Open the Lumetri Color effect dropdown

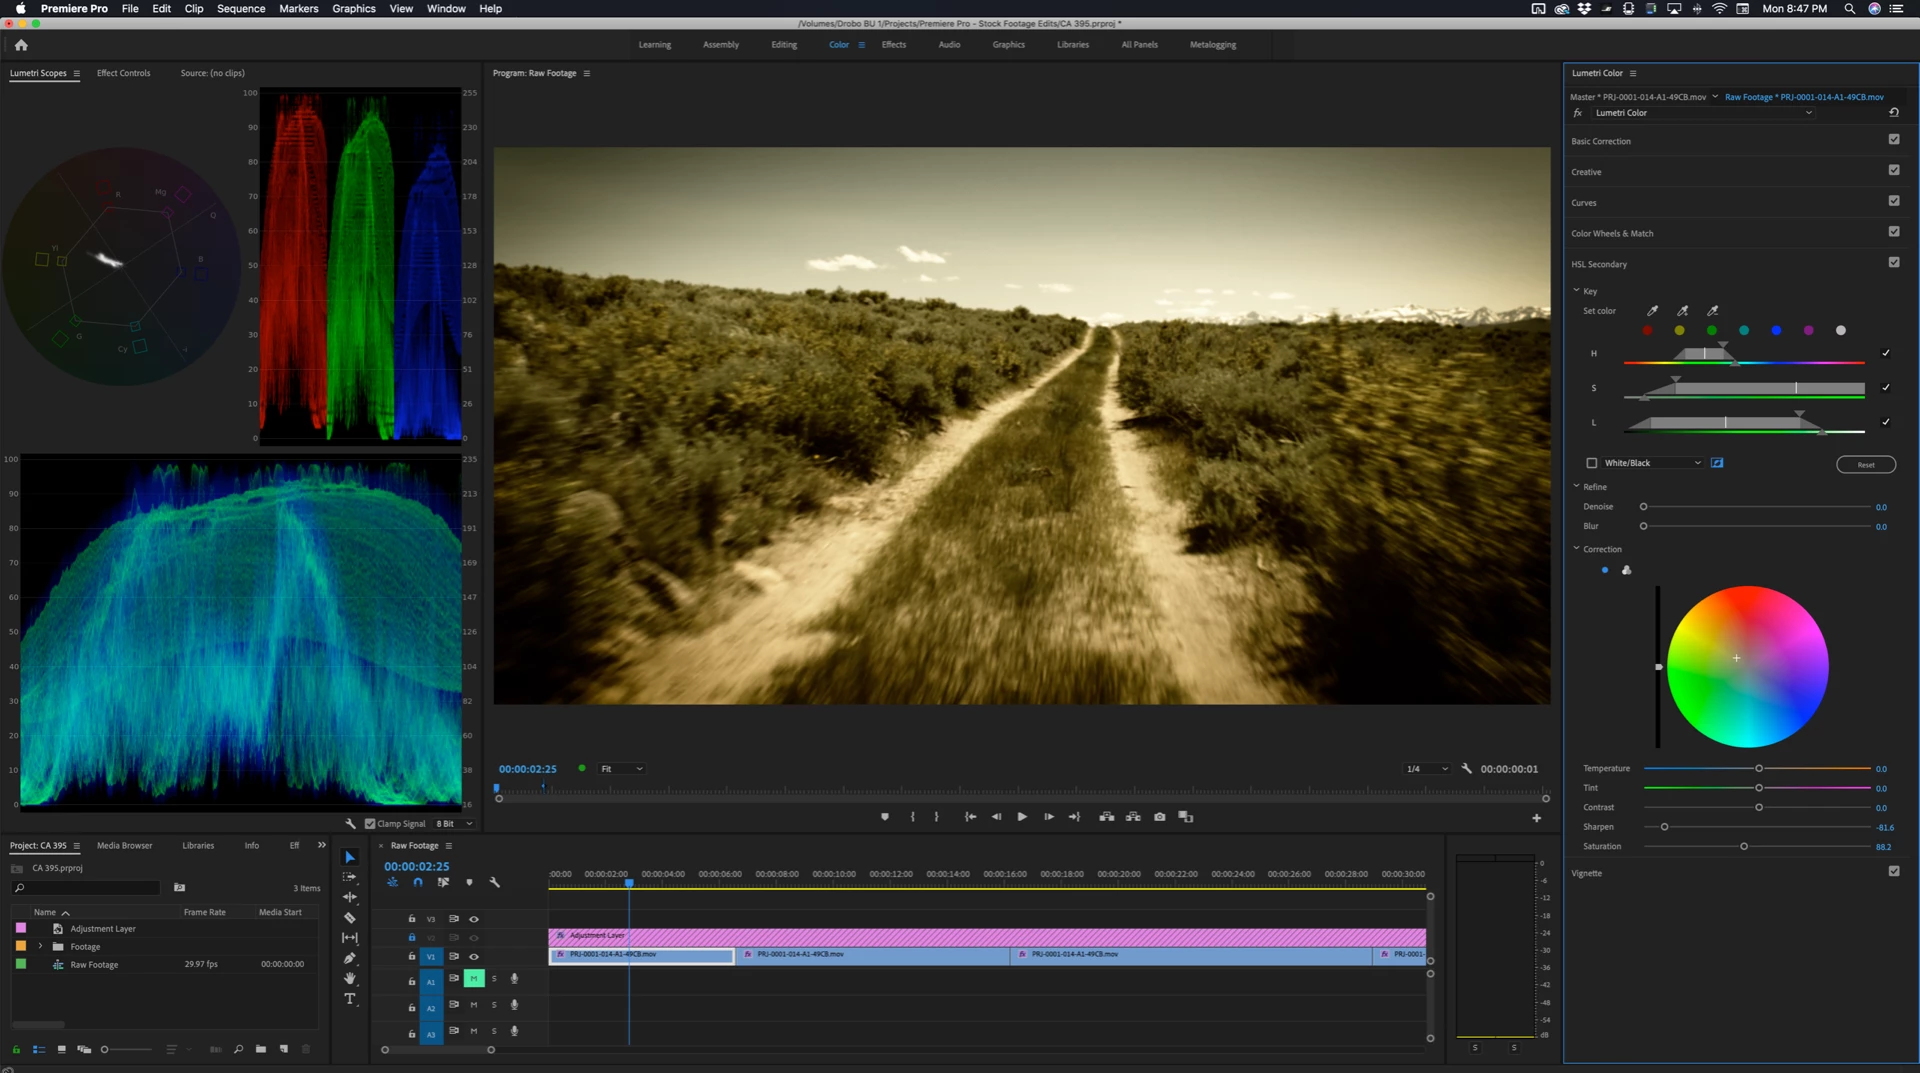tap(1704, 113)
